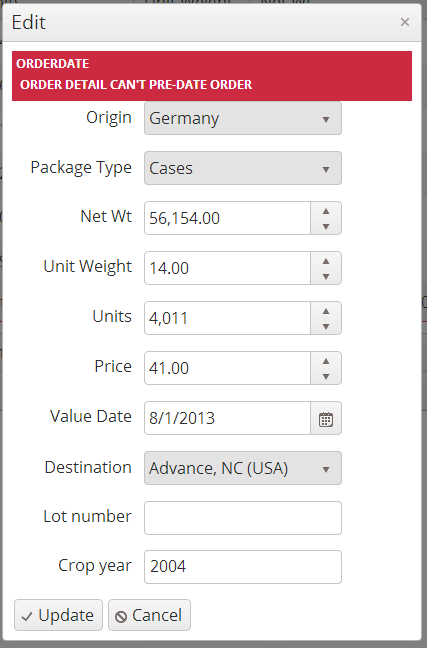Increment Unit Weight spinner up
The width and height of the screenshot is (427, 648).
click(x=326, y=261)
